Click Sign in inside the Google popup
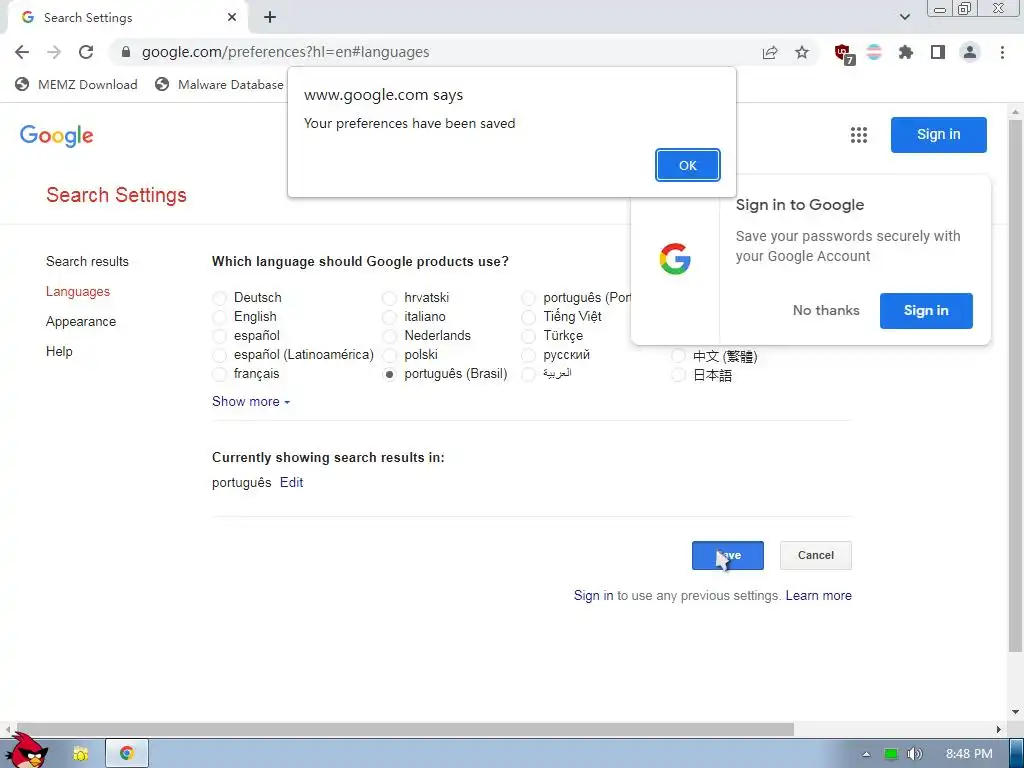 click(926, 310)
